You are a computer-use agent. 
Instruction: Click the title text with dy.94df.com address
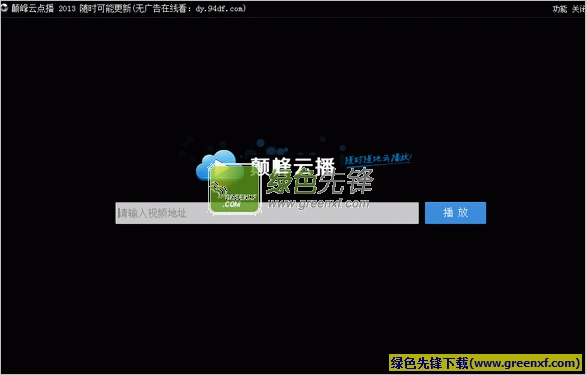tap(128, 8)
